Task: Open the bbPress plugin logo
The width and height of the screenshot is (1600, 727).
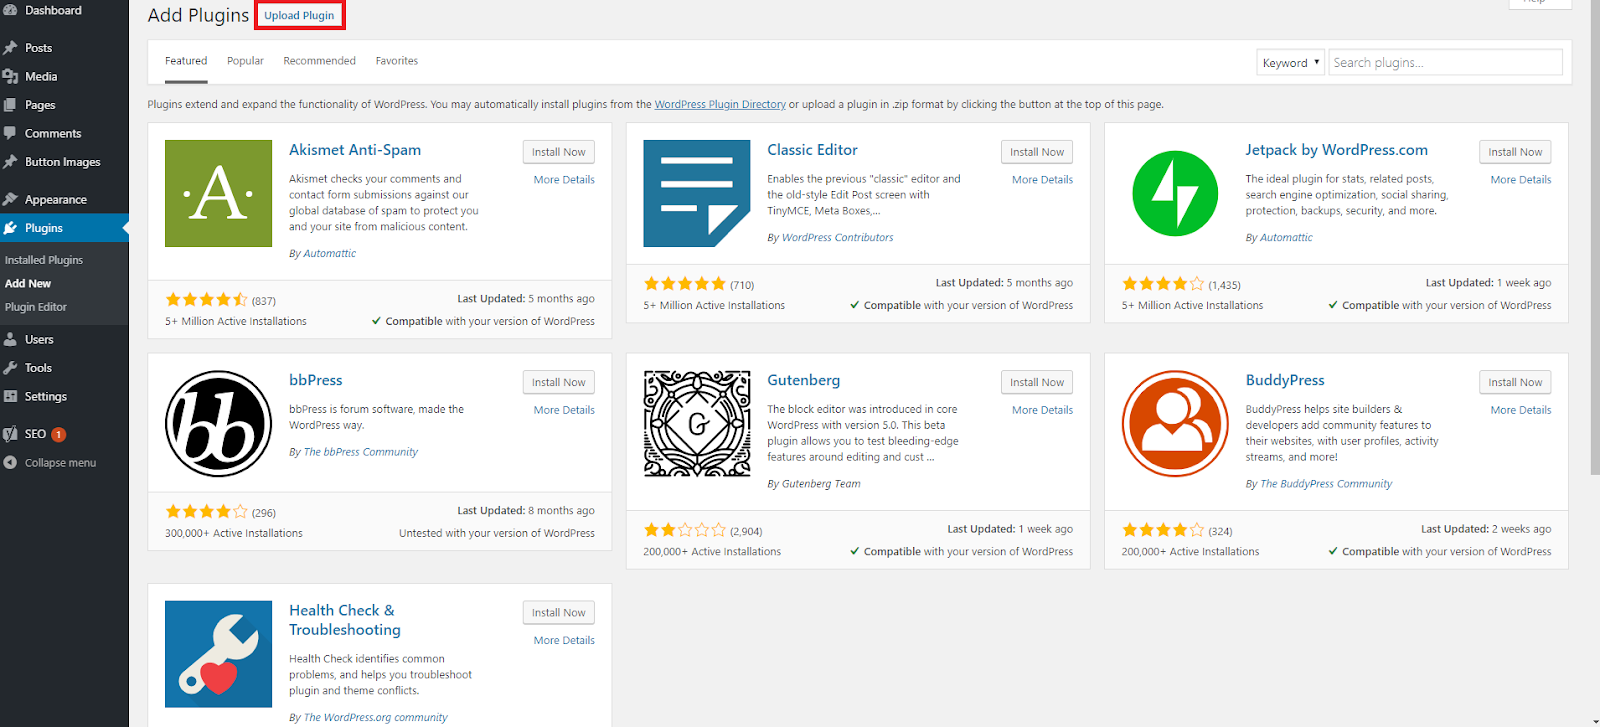Action: coord(218,424)
